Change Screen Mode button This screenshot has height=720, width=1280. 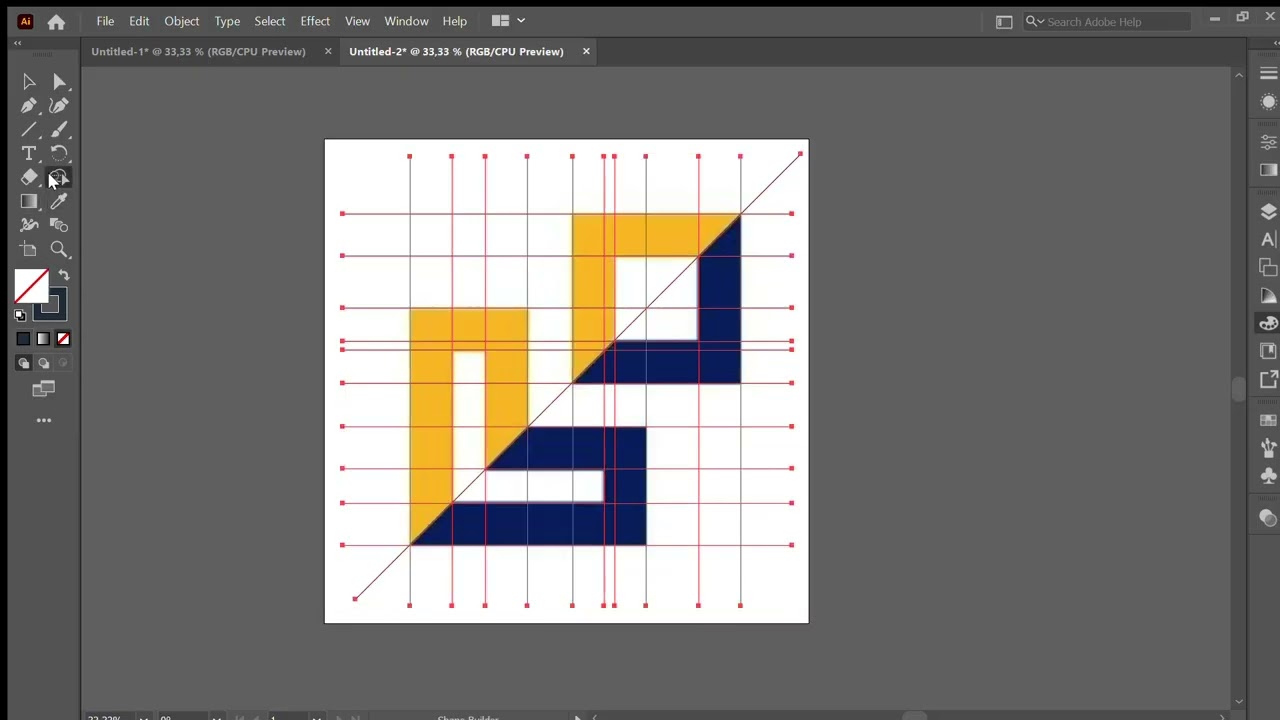pyautogui.click(x=43, y=390)
